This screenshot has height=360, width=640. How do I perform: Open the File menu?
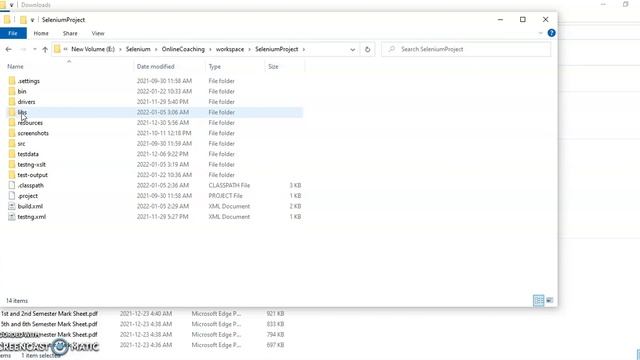[13, 33]
